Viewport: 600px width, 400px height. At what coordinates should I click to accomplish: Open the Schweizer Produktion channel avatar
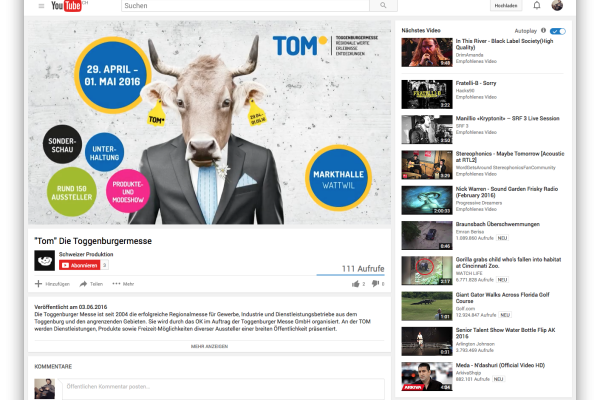coord(44,260)
